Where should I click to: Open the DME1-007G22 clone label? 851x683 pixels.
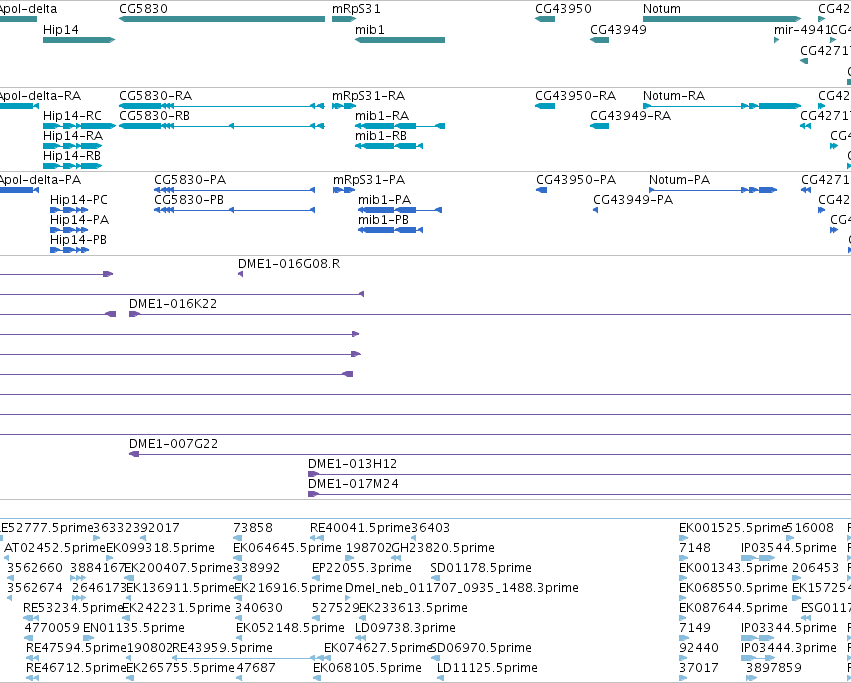point(173,444)
